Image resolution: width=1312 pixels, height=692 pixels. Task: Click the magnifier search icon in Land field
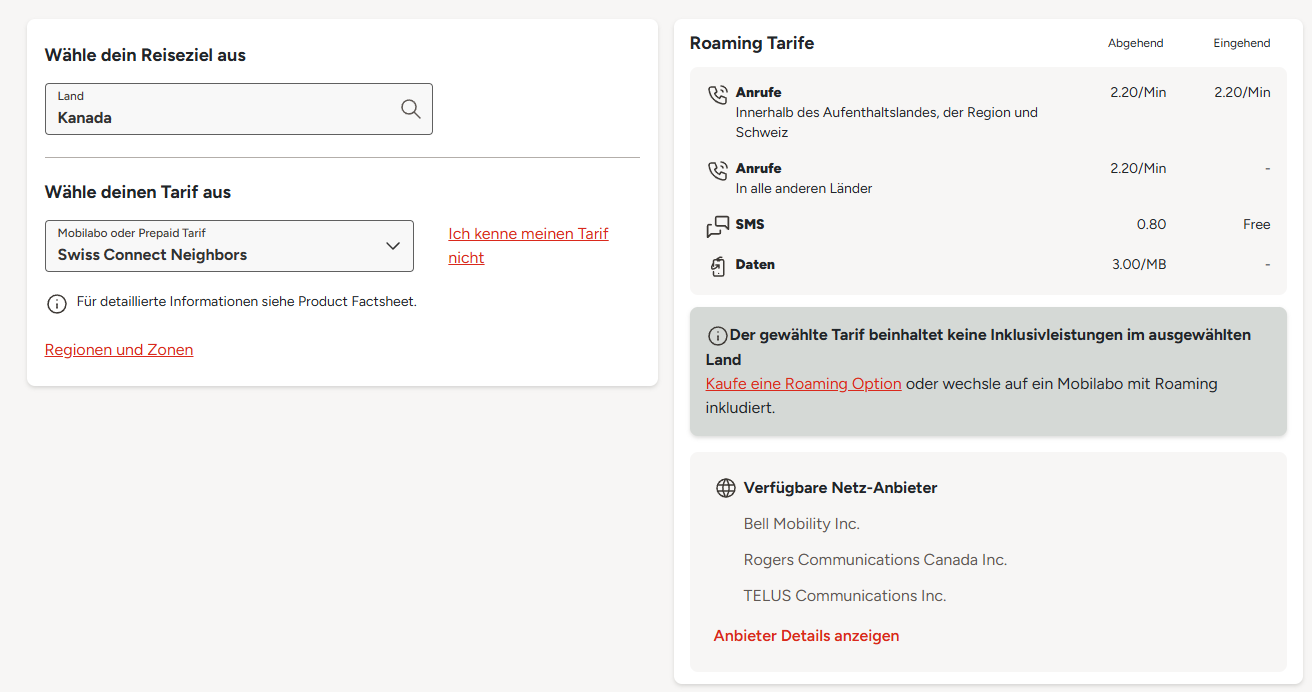[x=410, y=109]
